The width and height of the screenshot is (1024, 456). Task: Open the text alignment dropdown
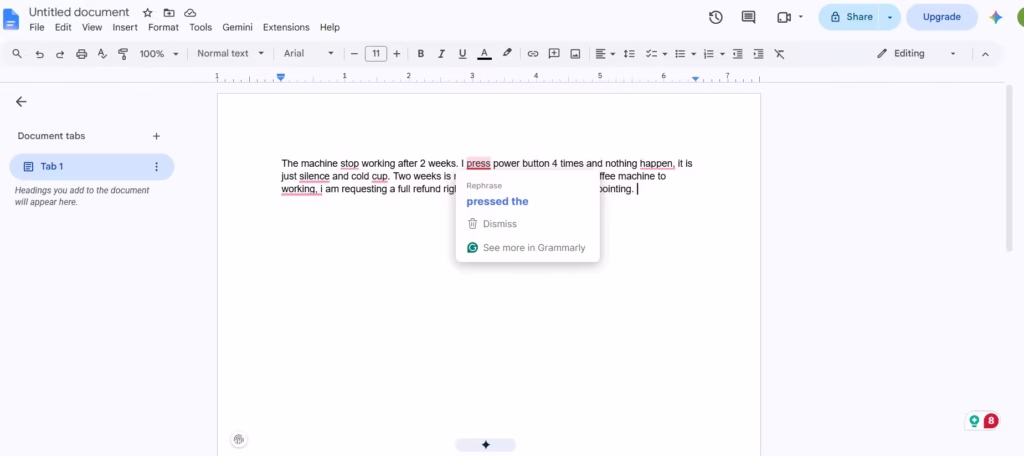[605, 54]
